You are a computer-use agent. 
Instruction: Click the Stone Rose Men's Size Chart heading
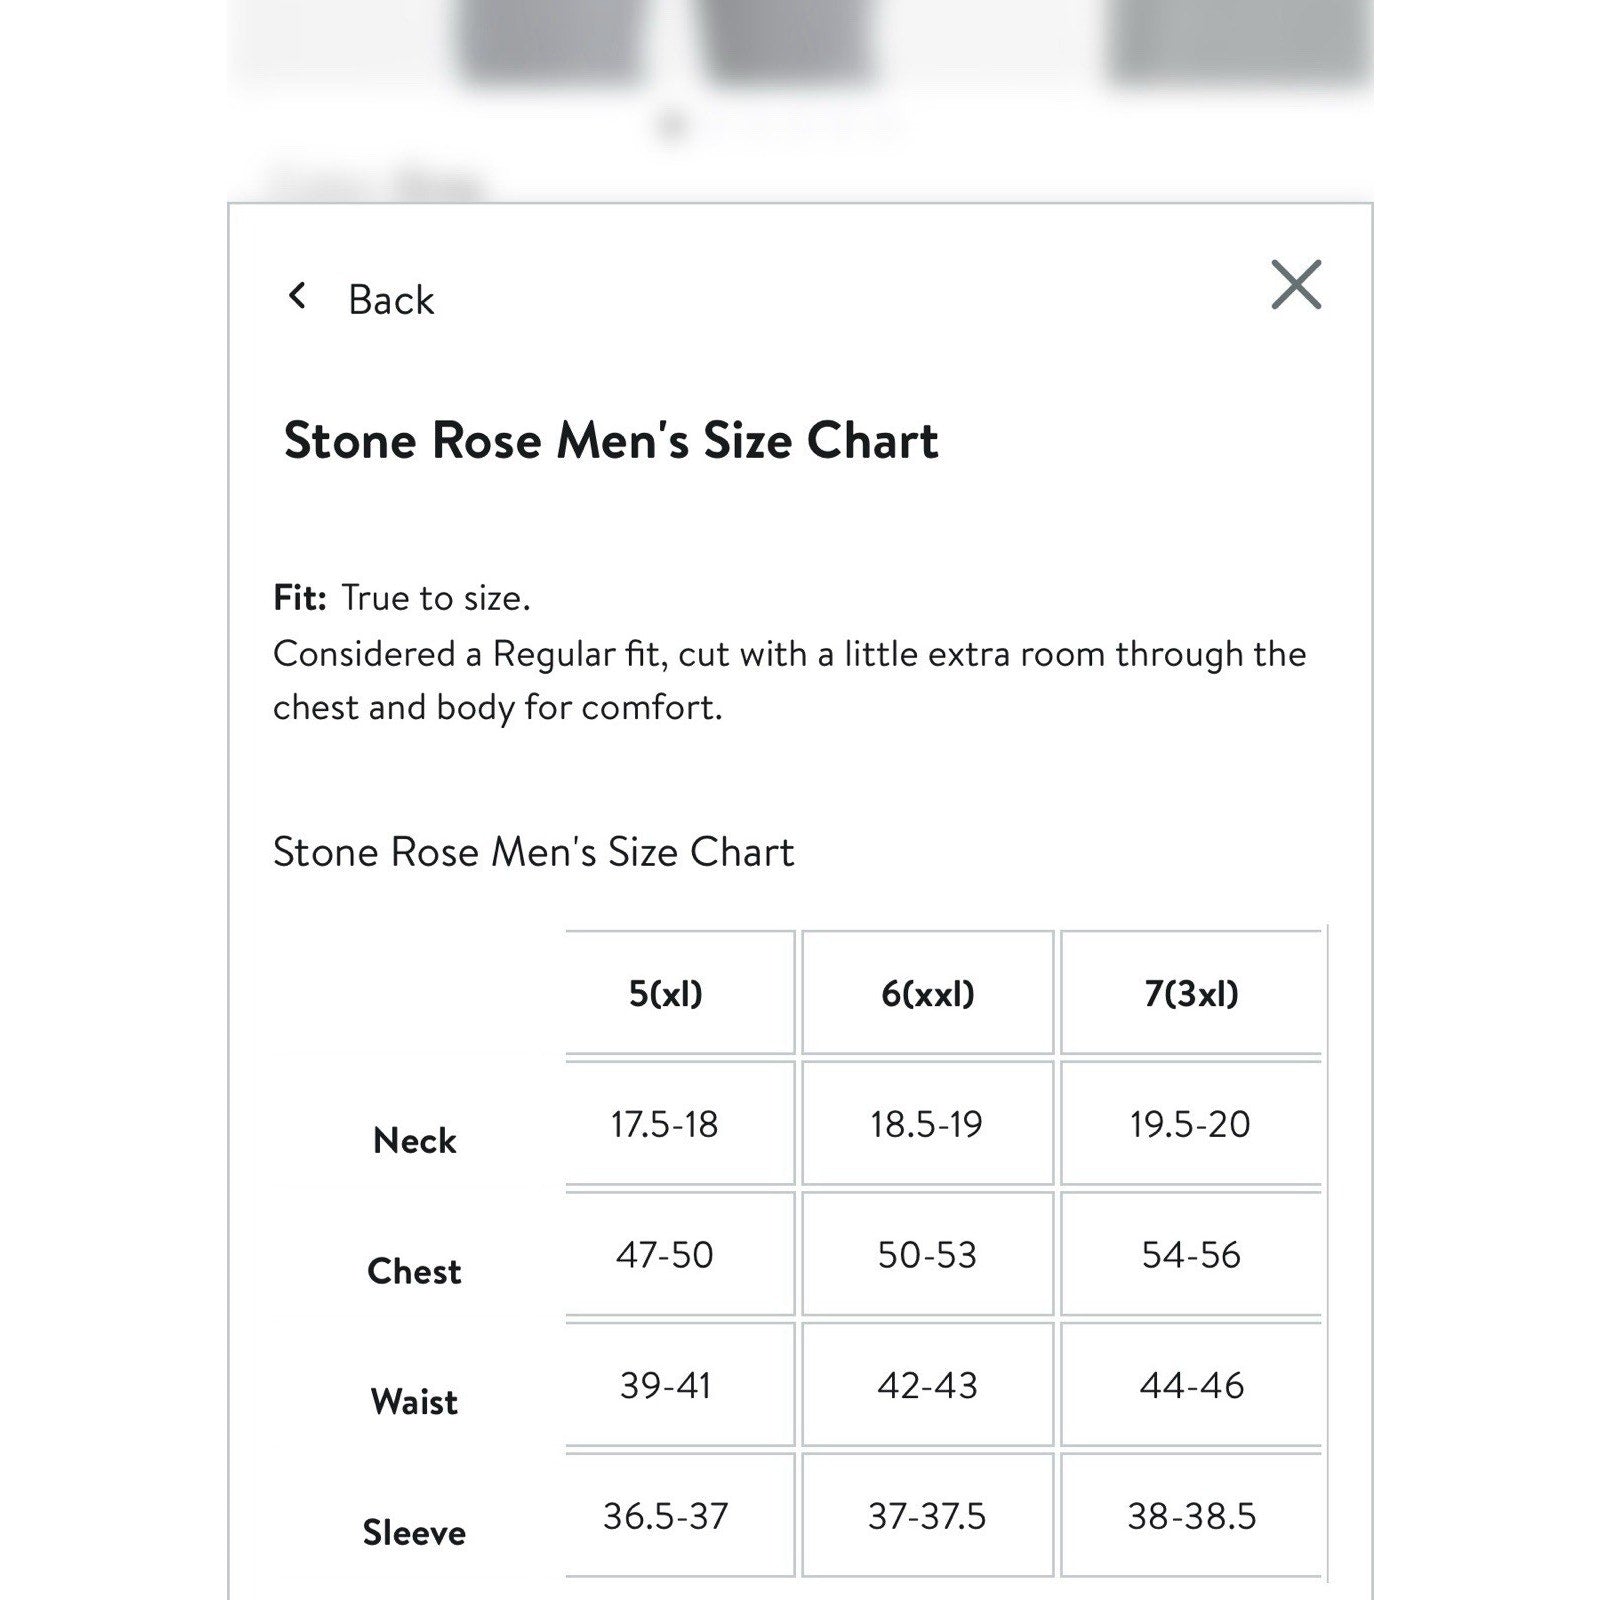(x=611, y=440)
